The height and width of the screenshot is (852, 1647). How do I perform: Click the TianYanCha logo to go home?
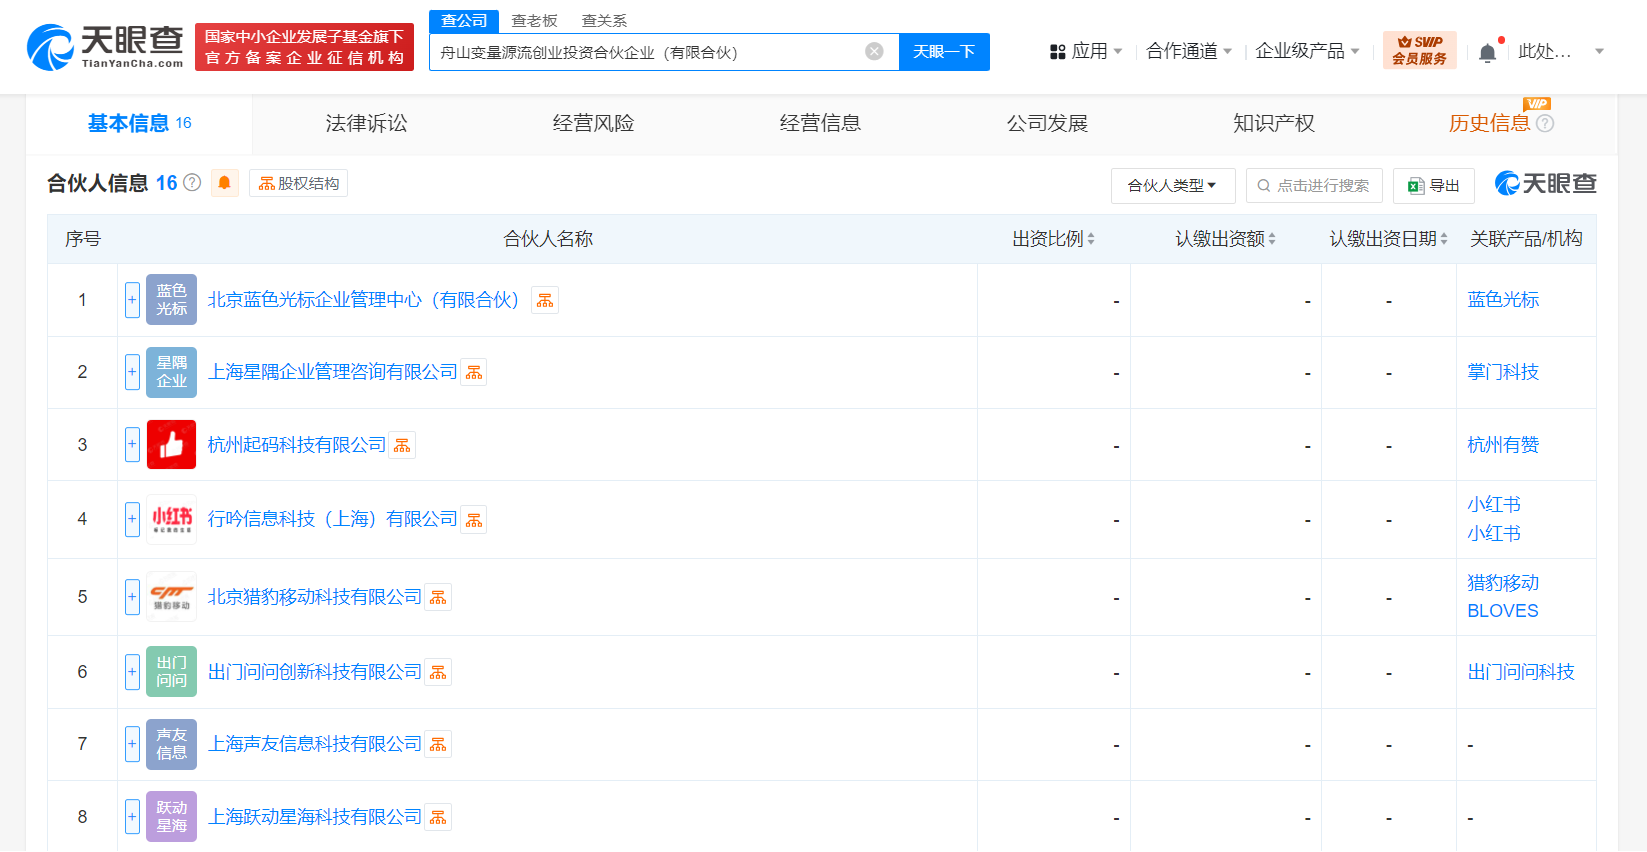[x=105, y=47]
